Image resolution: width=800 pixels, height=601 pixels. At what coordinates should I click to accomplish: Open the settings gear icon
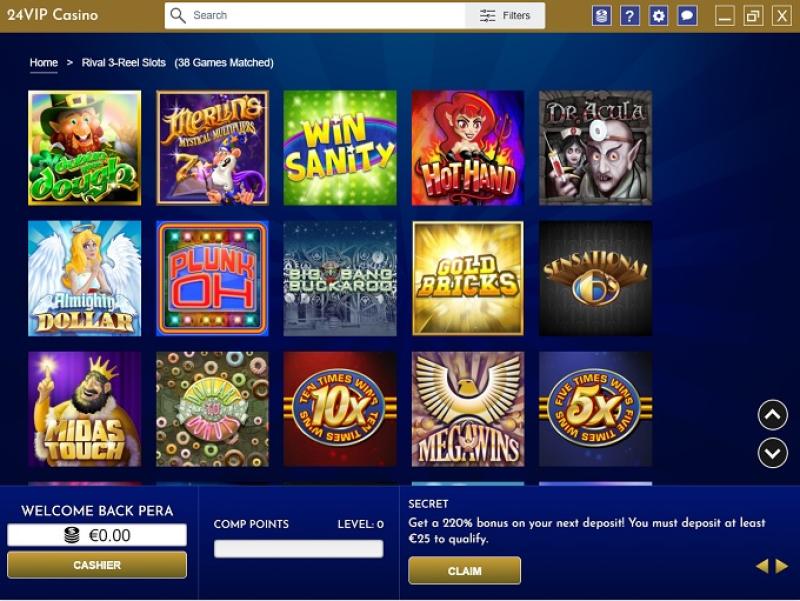coord(659,16)
